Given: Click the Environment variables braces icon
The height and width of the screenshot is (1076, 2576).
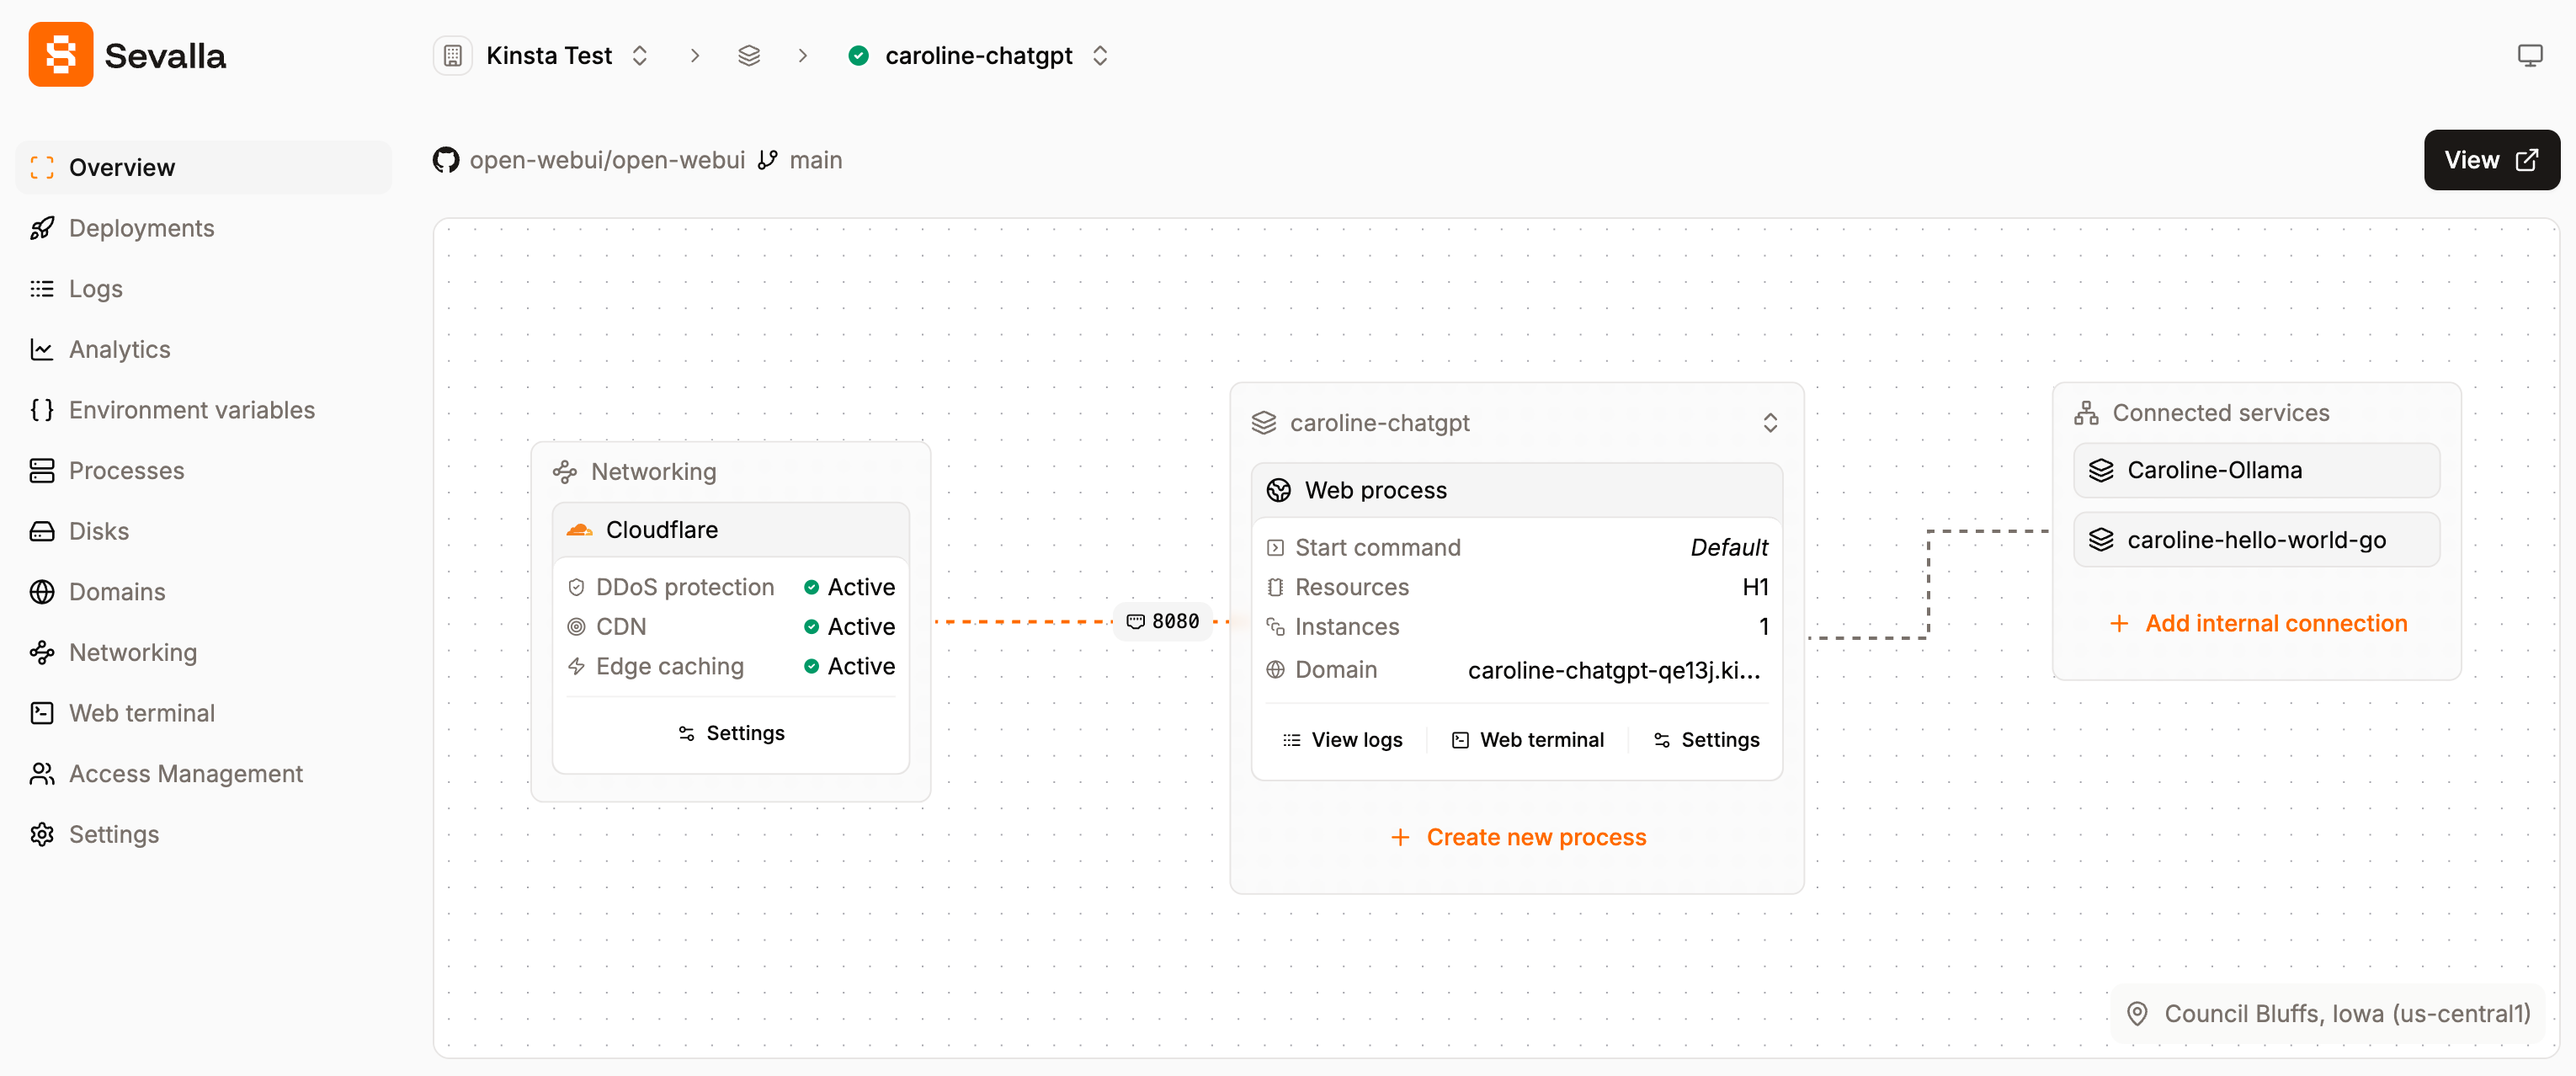Looking at the screenshot, I should (41, 410).
